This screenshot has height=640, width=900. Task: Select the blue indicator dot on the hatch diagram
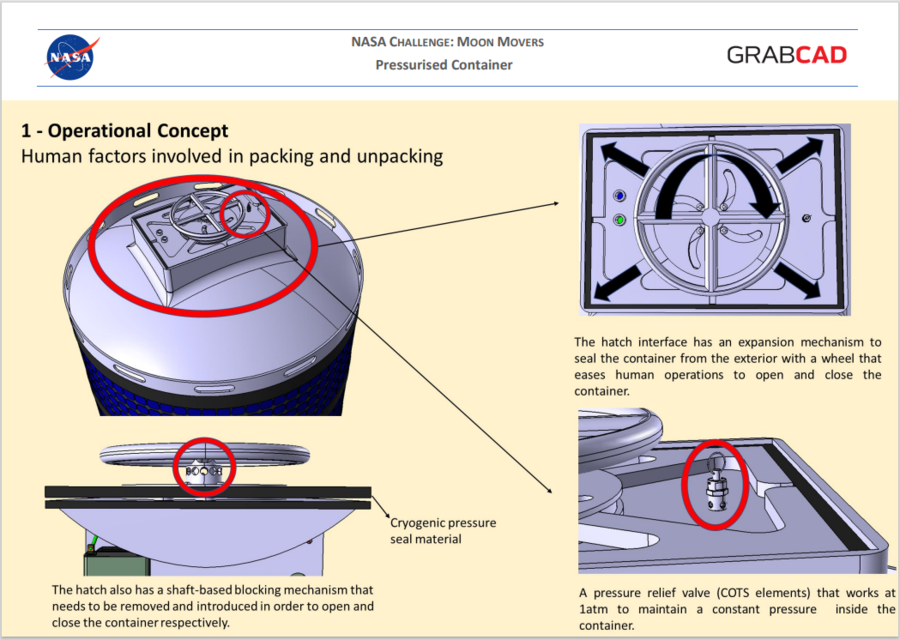click(x=620, y=196)
